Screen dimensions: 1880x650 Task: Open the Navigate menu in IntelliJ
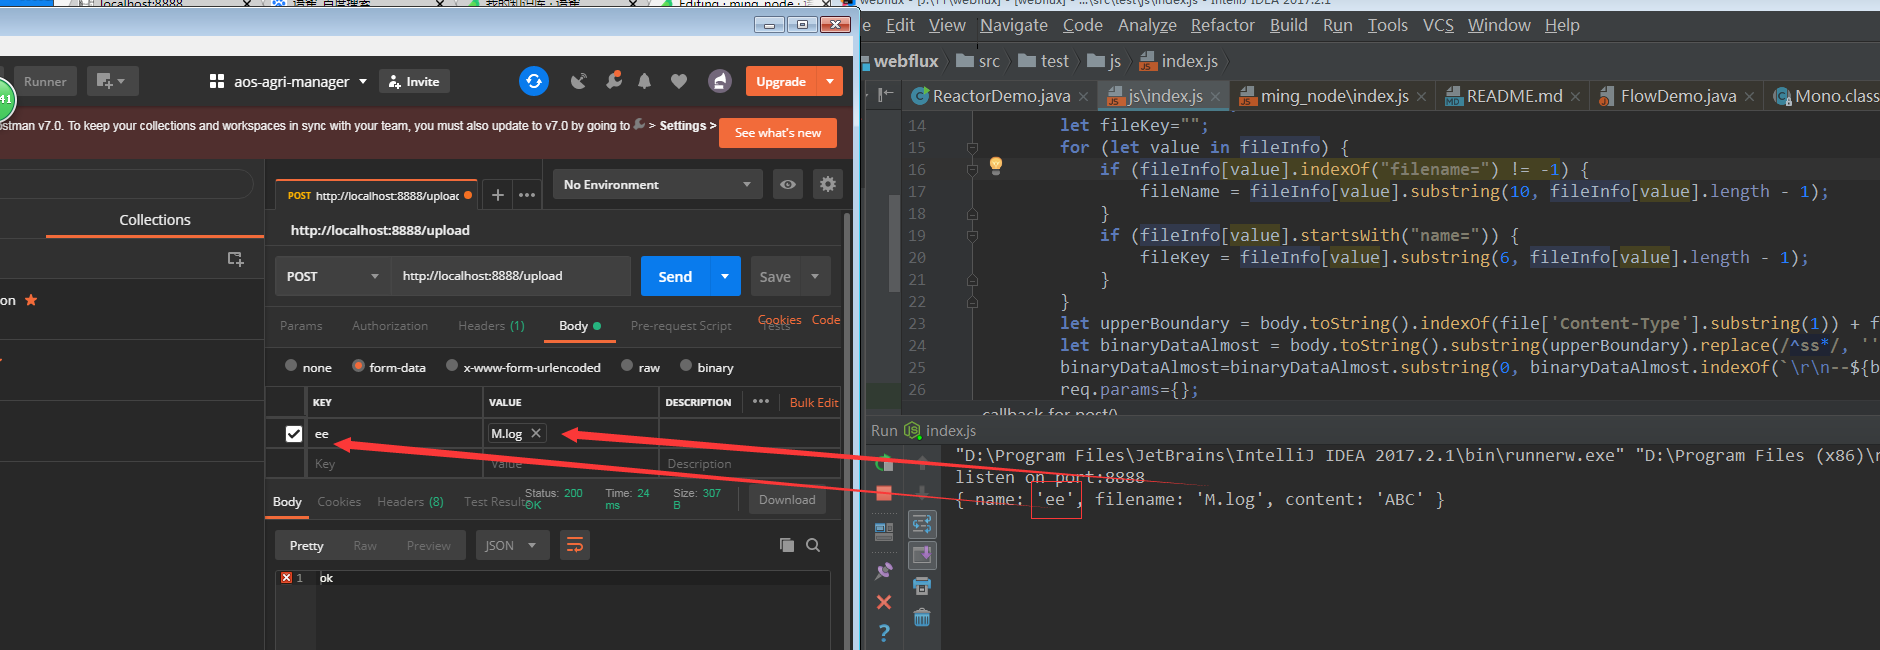point(1014,25)
